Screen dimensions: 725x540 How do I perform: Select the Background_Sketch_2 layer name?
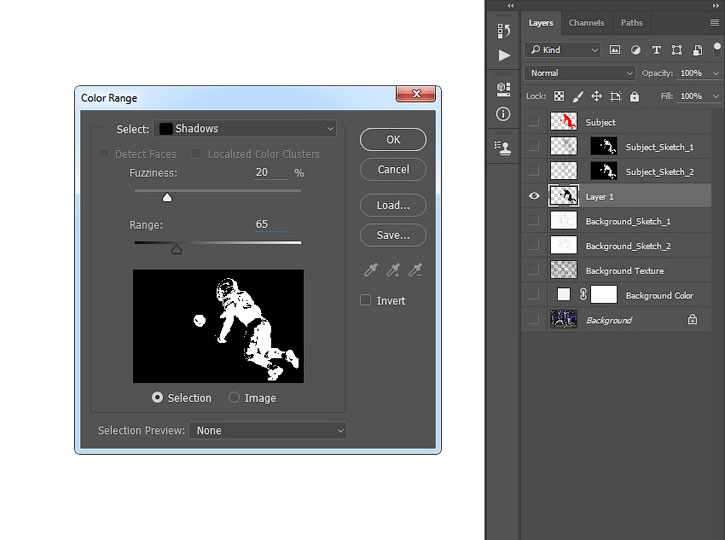point(628,246)
